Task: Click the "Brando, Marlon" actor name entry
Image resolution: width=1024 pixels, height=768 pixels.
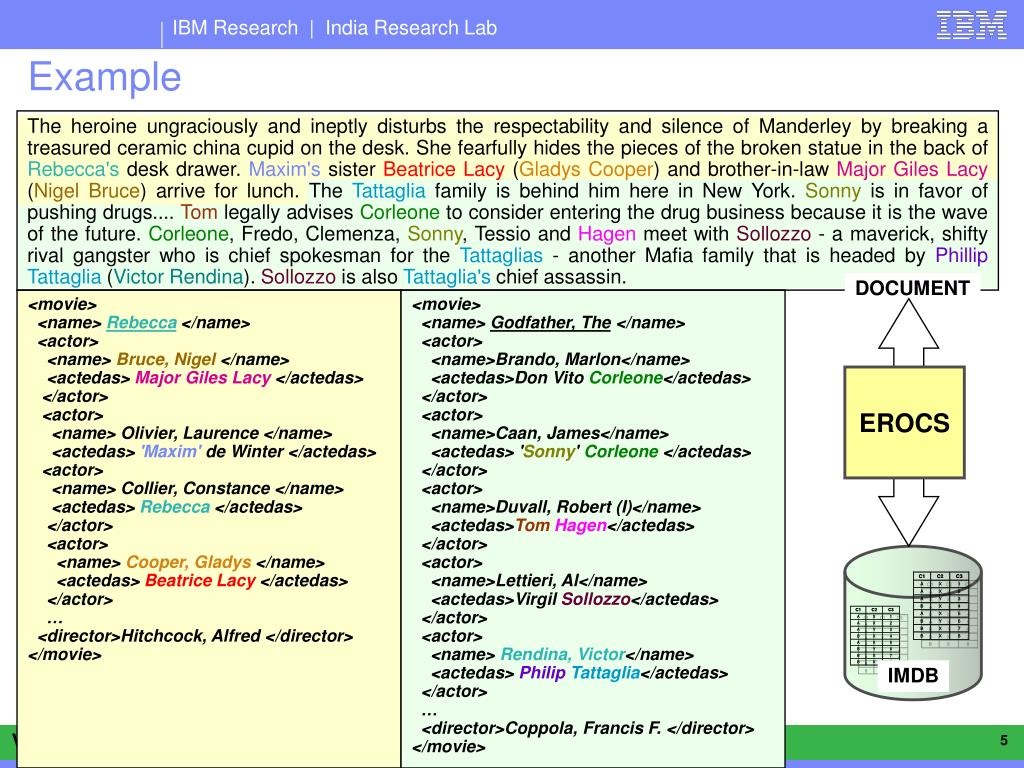Action: (558, 360)
